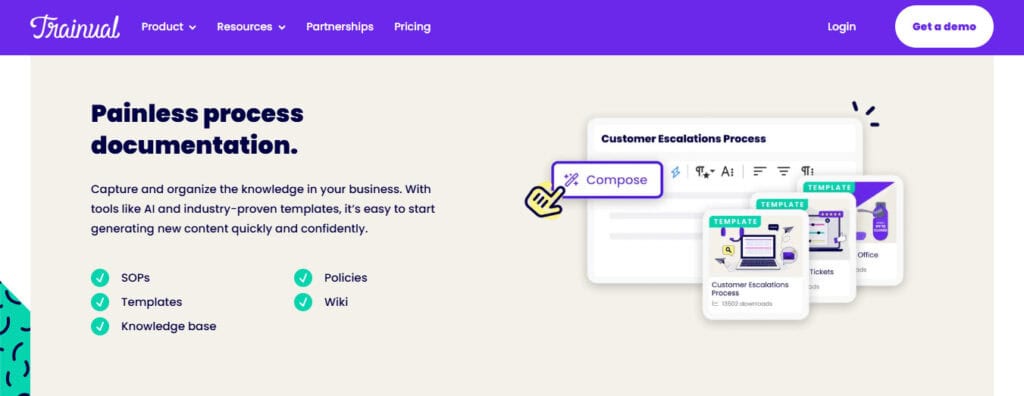
Task: Click the magic wand icon on Compose
Action: (x=571, y=179)
